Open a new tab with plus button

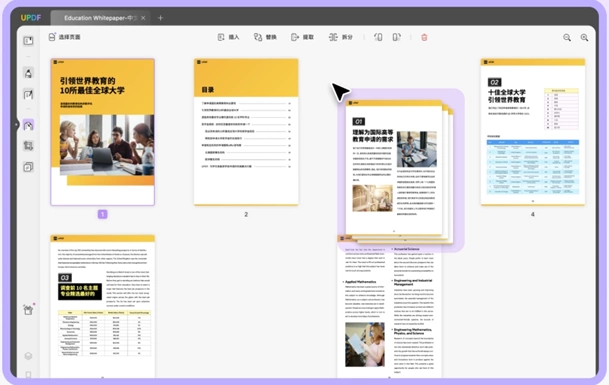coord(160,18)
